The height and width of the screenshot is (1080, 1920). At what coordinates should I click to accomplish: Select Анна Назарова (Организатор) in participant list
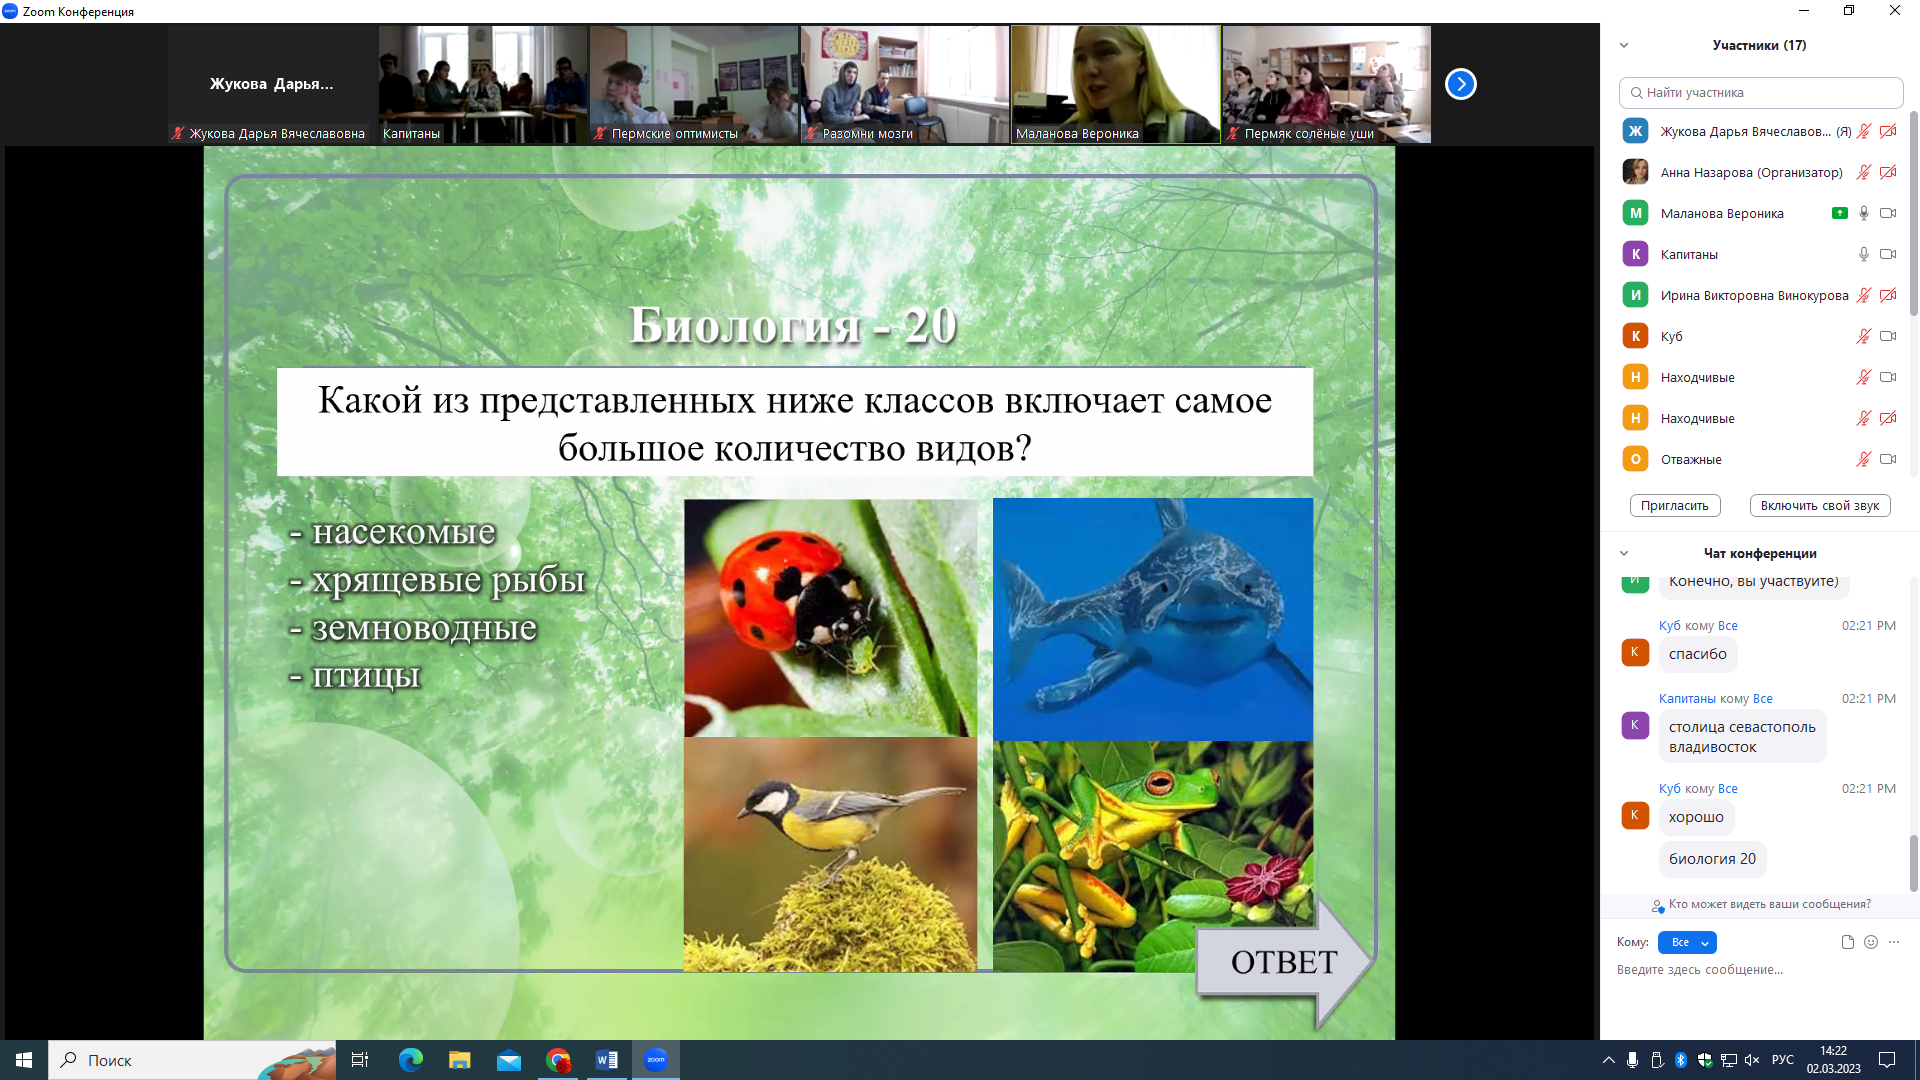click(x=1750, y=172)
